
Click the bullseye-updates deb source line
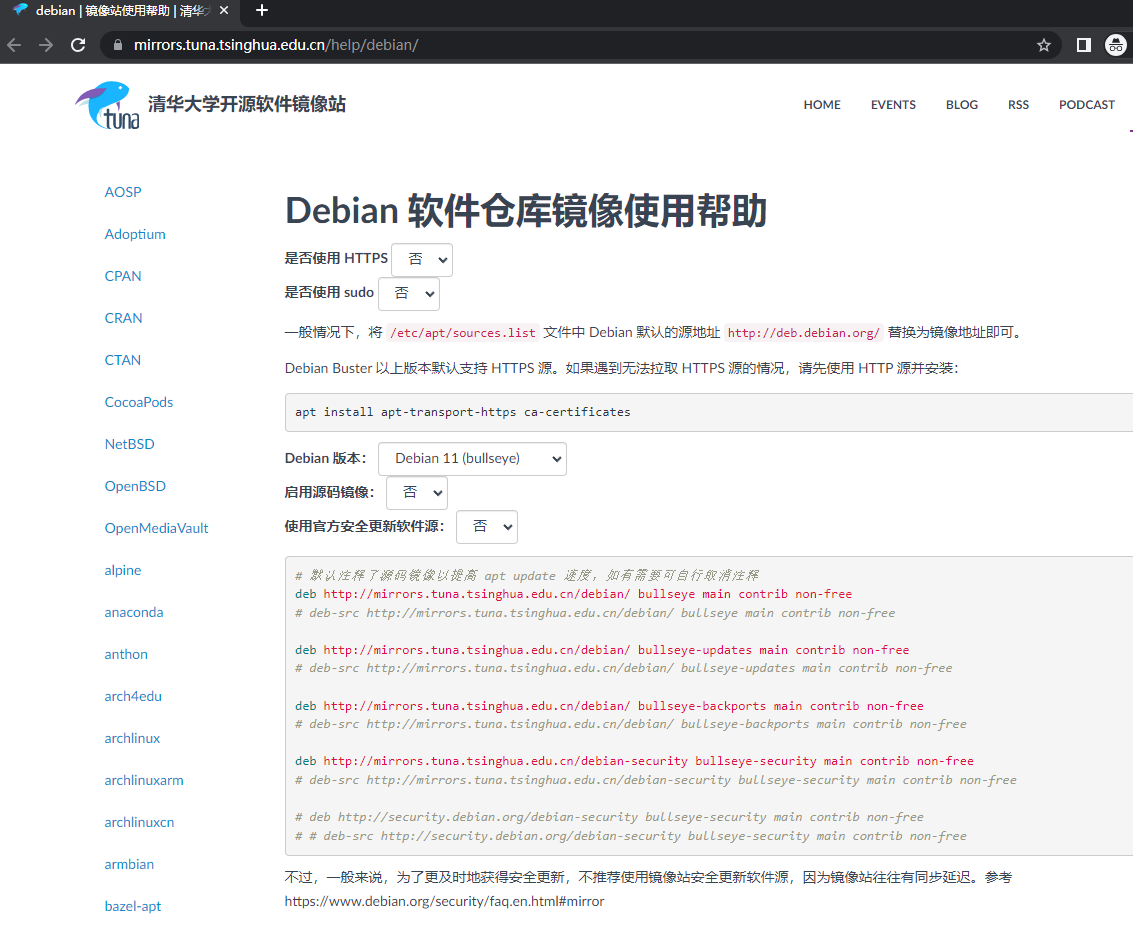click(602, 650)
